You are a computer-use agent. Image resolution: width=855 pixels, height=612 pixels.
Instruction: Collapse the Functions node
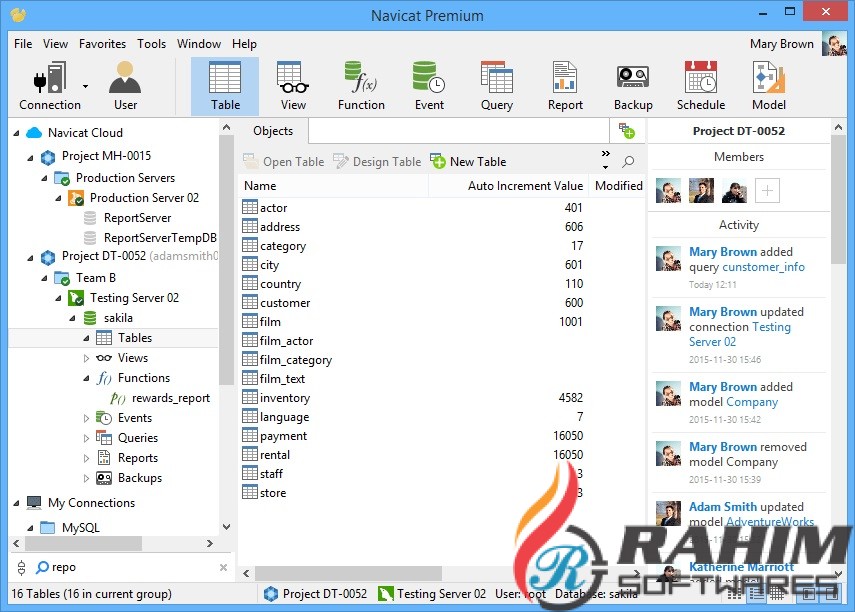86,379
